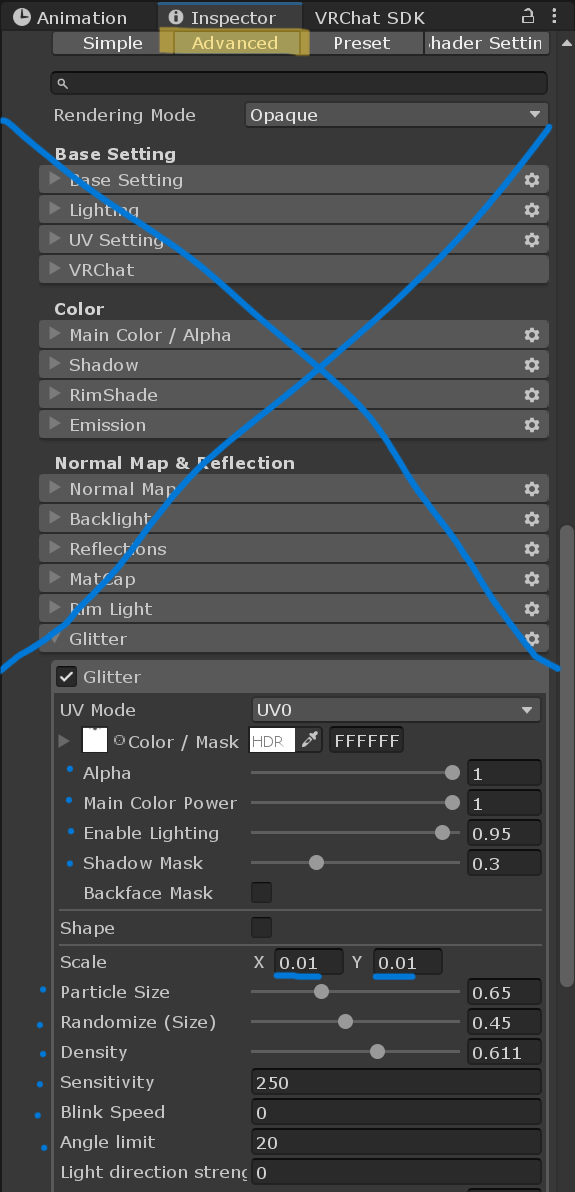
Task: Open the Reflections gear icon menu
Action: [x=532, y=549]
